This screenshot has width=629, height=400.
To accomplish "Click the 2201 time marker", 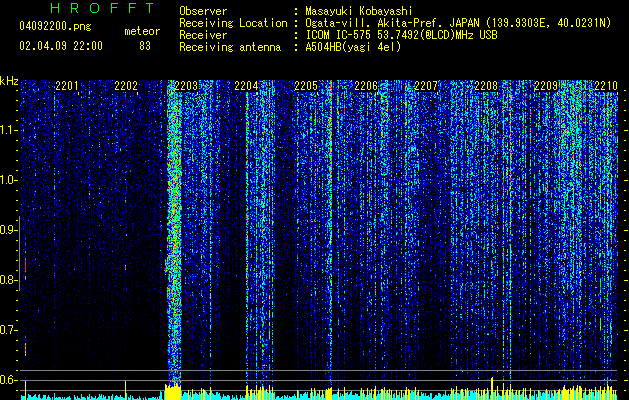I will (67, 86).
